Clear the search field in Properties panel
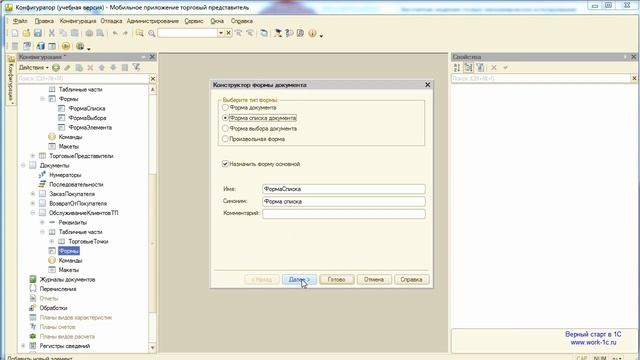The width and height of the screenshot is (640, 360). 634,78
